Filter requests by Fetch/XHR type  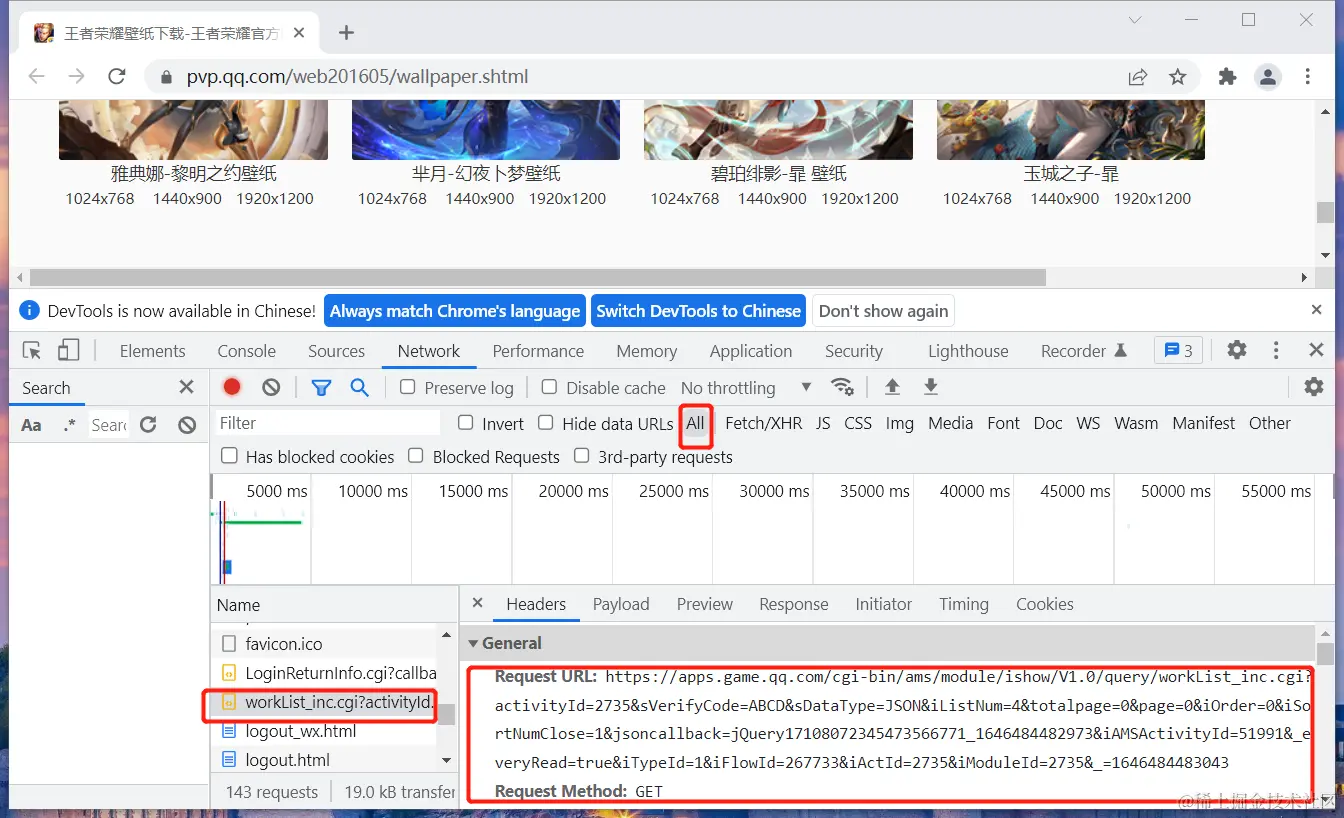(x=763, y=423)
